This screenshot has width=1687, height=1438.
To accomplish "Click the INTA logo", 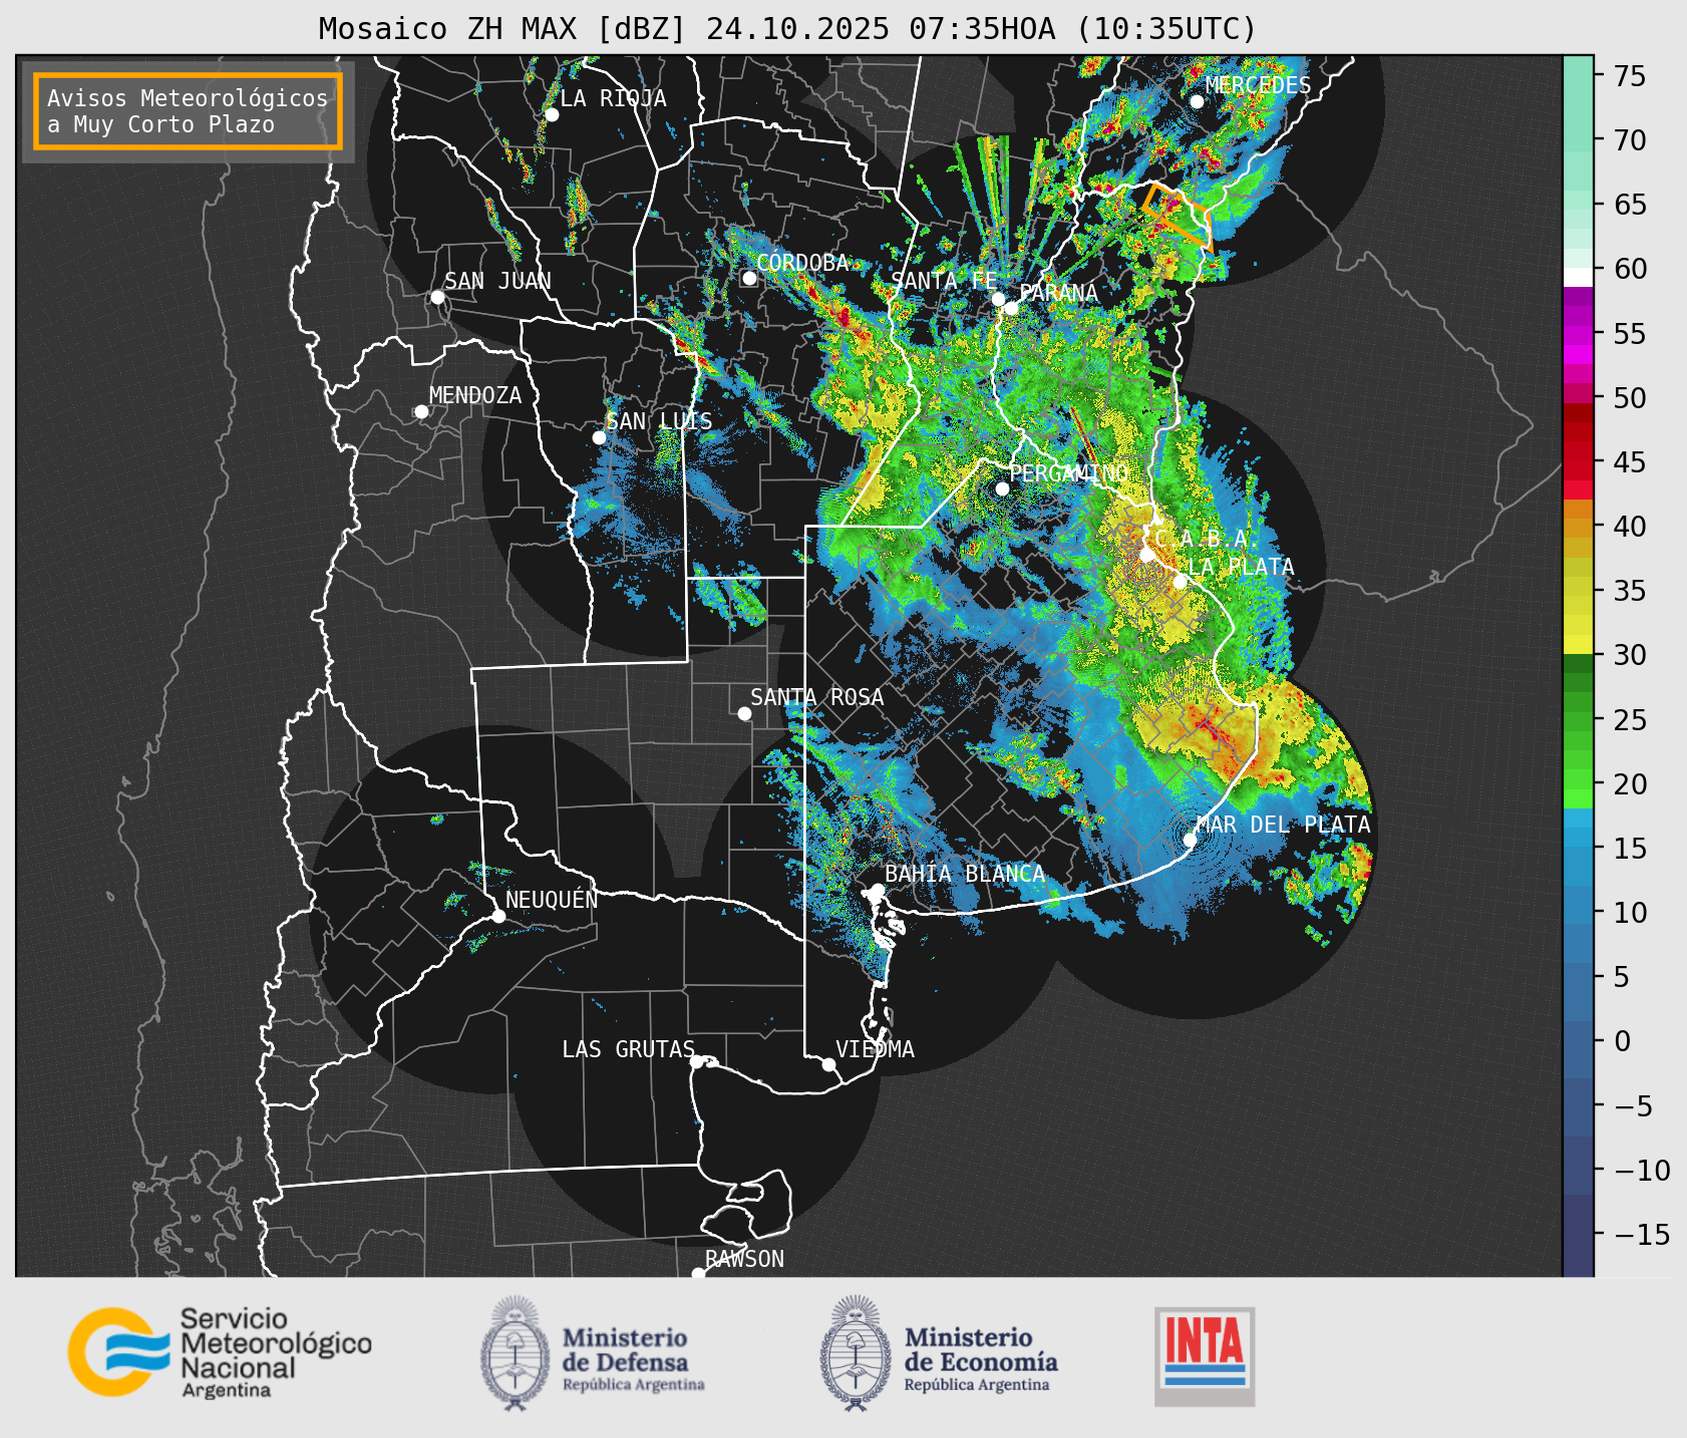I will [x=1205, y=1356].
